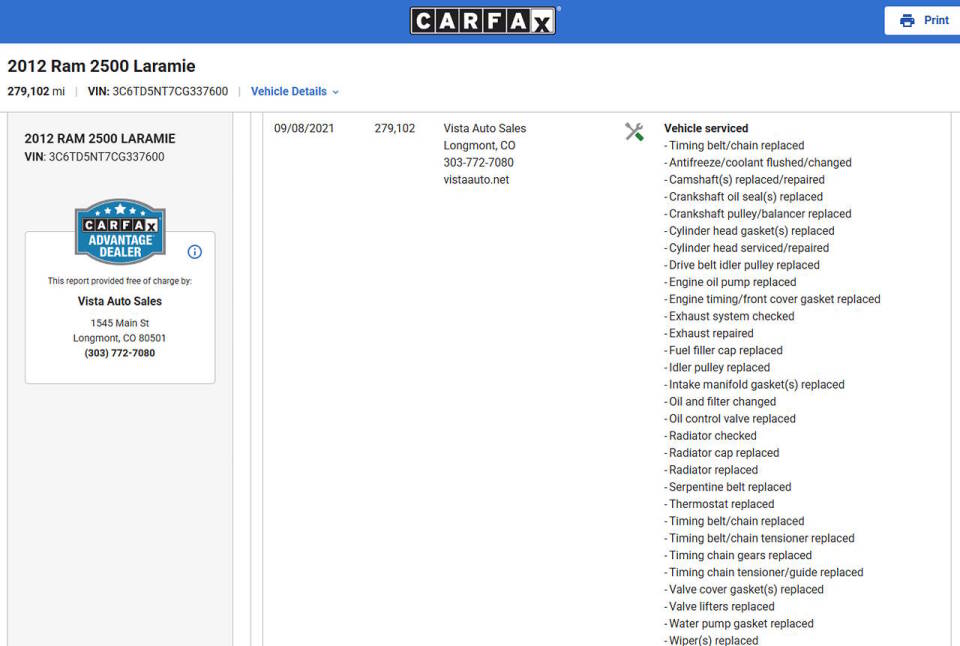Select Timing chain tensioner/guide replaced entry
This screenshot has width=960, height=646.
coord(763,573)
